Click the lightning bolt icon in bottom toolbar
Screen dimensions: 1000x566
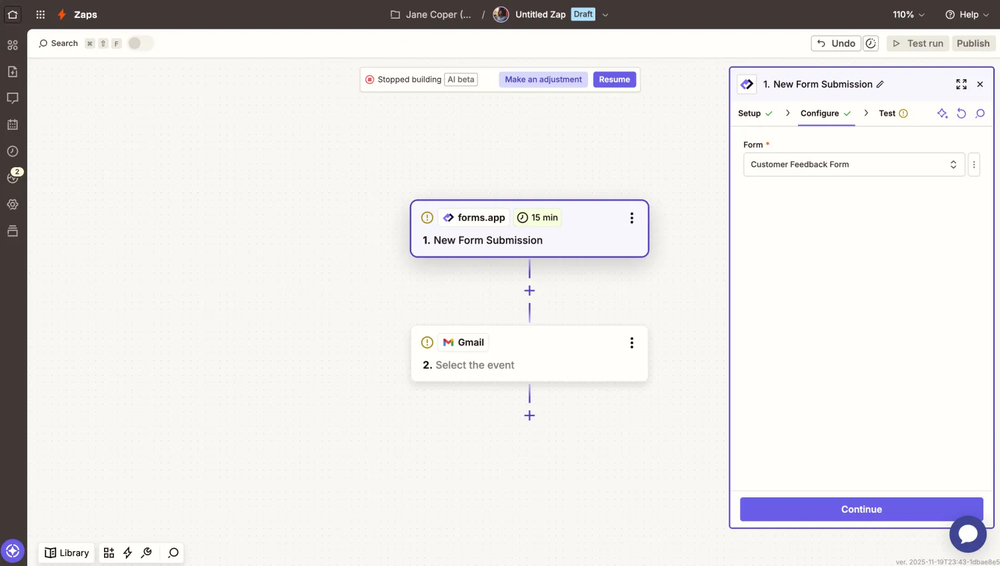[128, 553]
